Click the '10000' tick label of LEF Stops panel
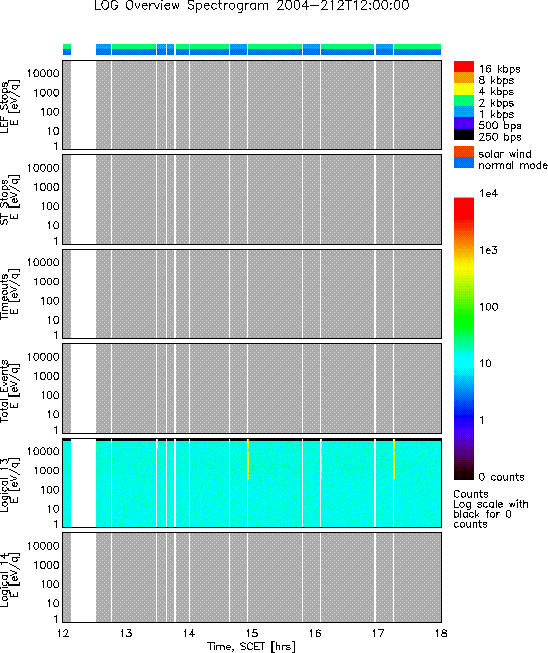The image size is (548, 653). 43,73
